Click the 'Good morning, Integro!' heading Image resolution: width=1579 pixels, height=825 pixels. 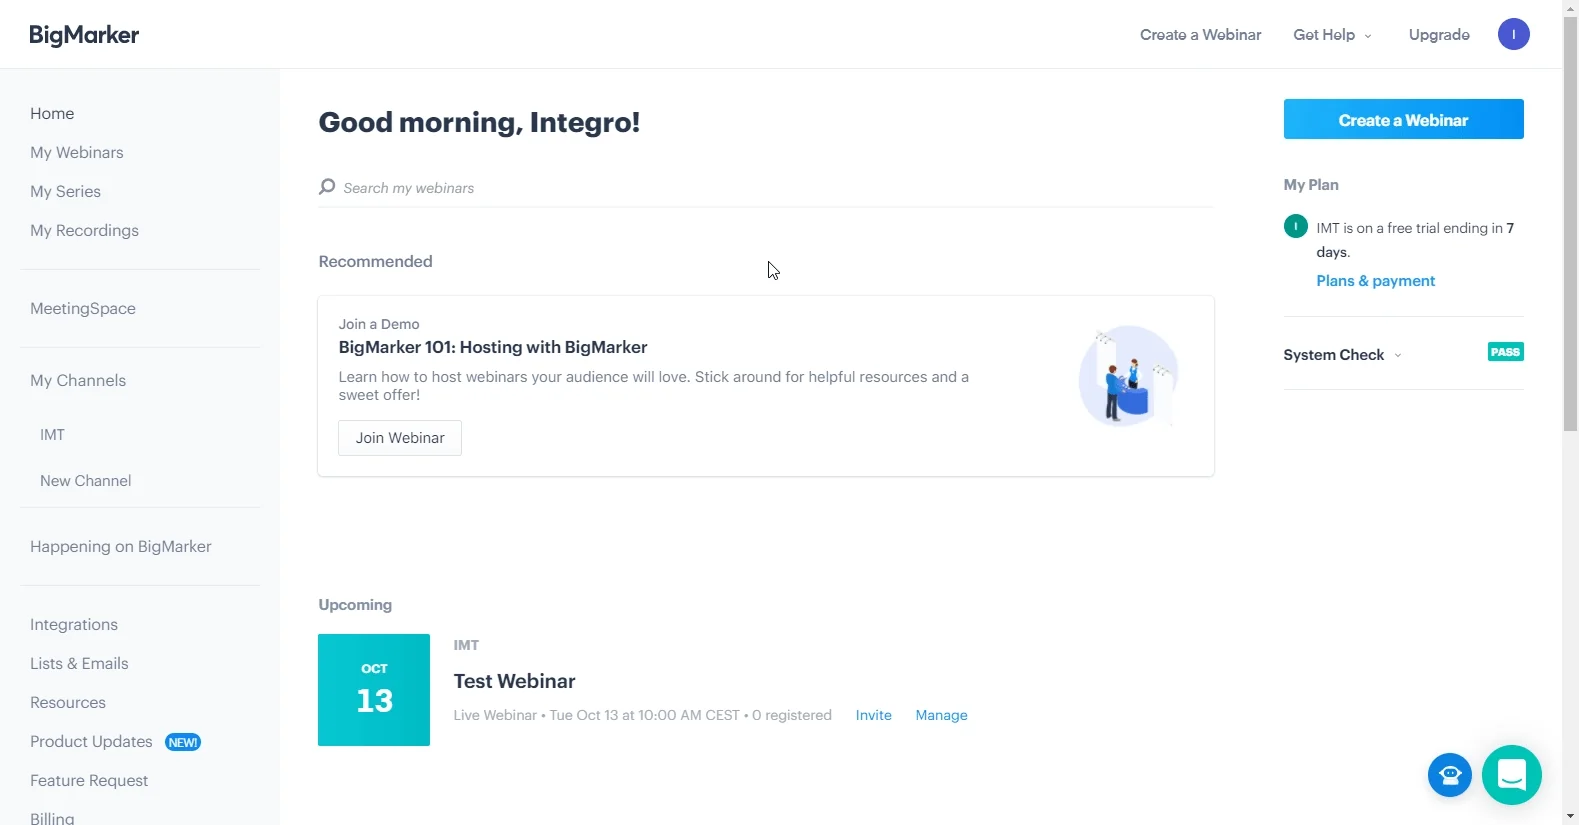coord(479,122)
